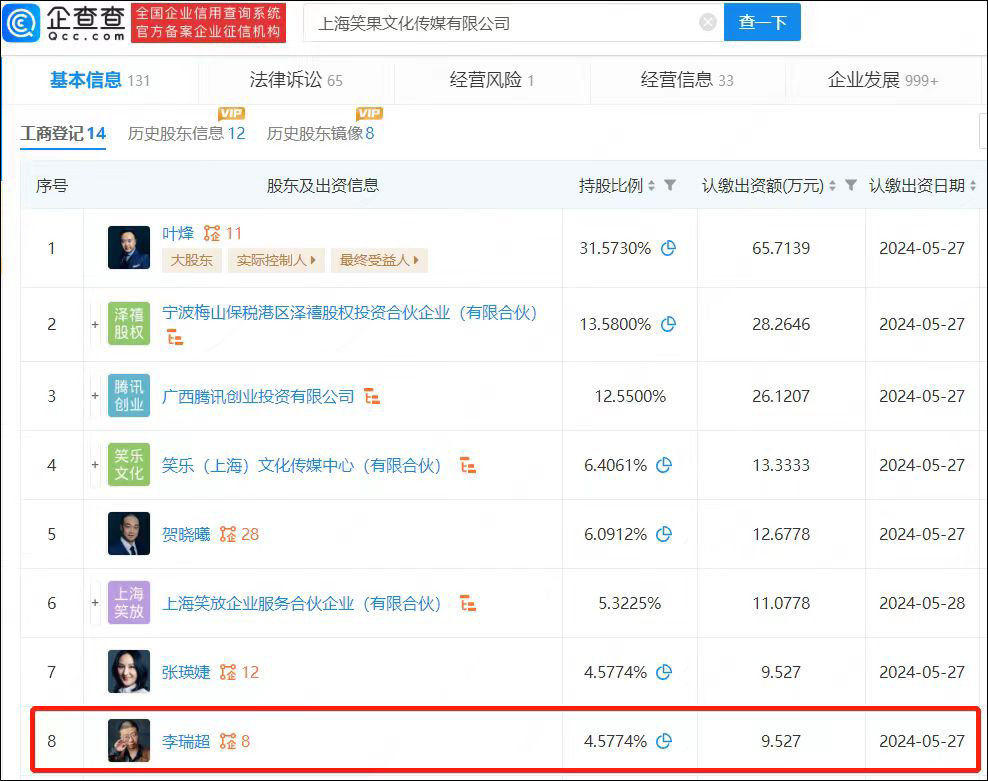View 叶烽's 31.5730% share pie icon
Viewport: 988px width, 781px height.
point(669,248)
